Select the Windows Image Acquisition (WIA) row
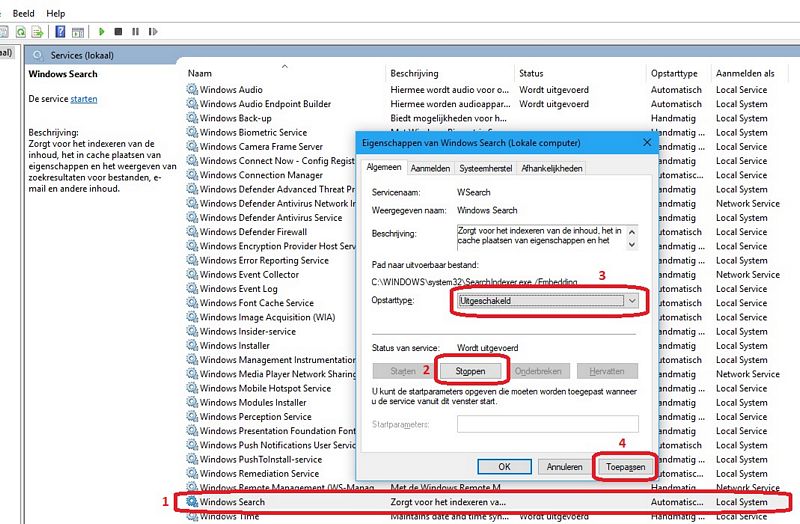800x524 pixels. pos(269,317)
